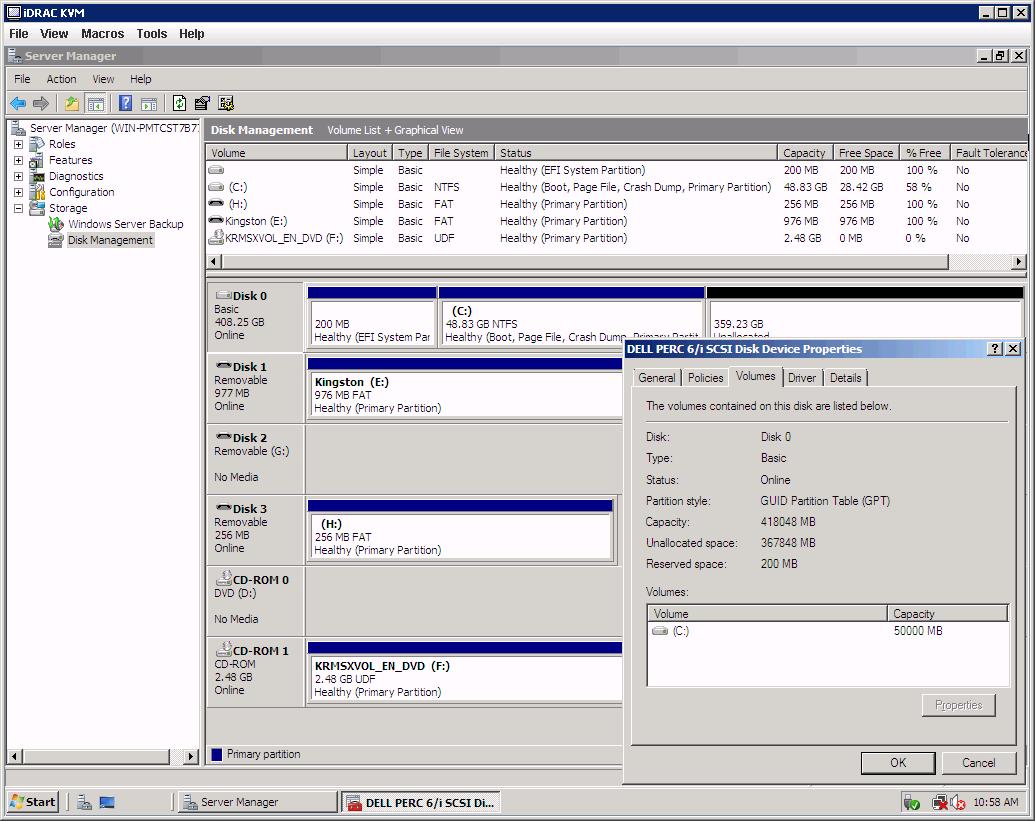Click the Roles icon in the tree
The image size is (1035, 821).
[37, 144]
